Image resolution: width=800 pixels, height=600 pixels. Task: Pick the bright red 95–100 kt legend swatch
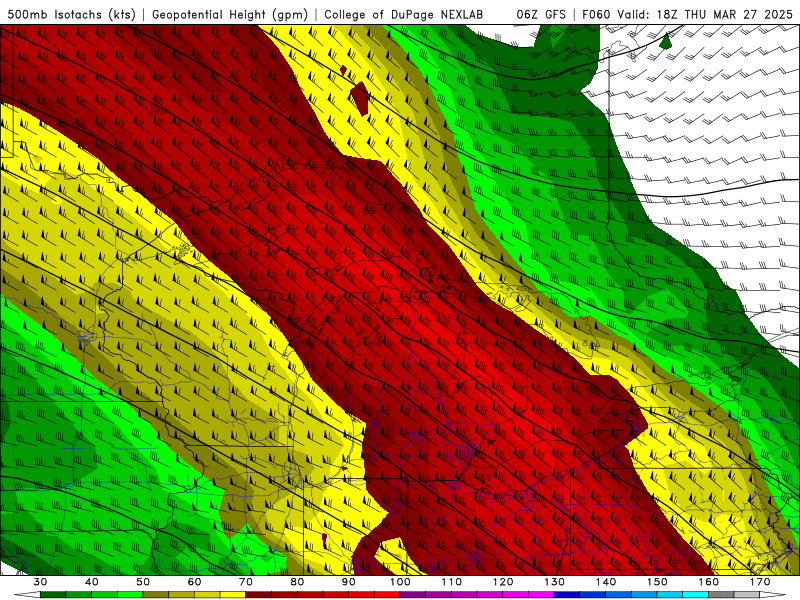[x=387, y=595]
